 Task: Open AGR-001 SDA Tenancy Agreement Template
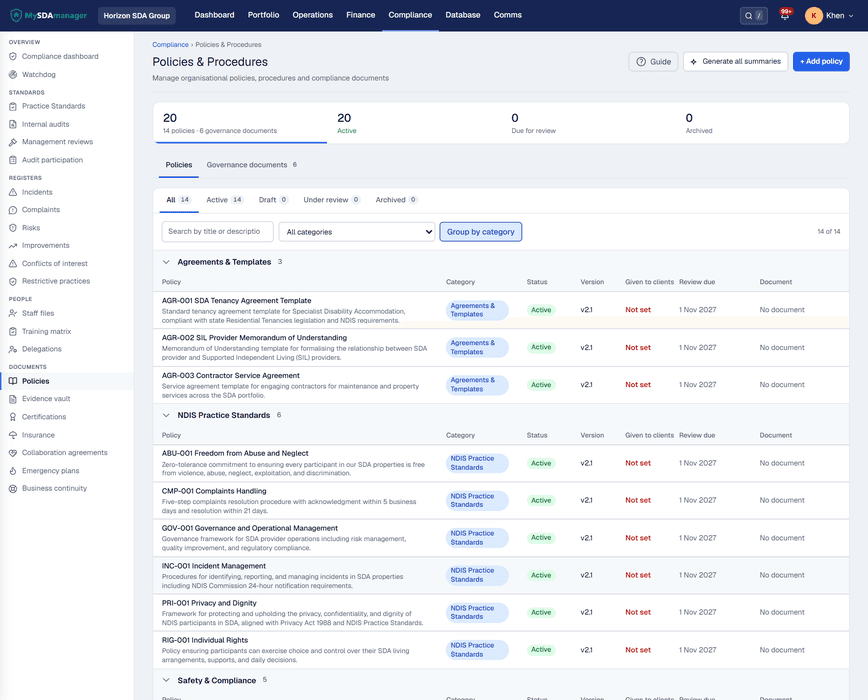tap(236, 301)
